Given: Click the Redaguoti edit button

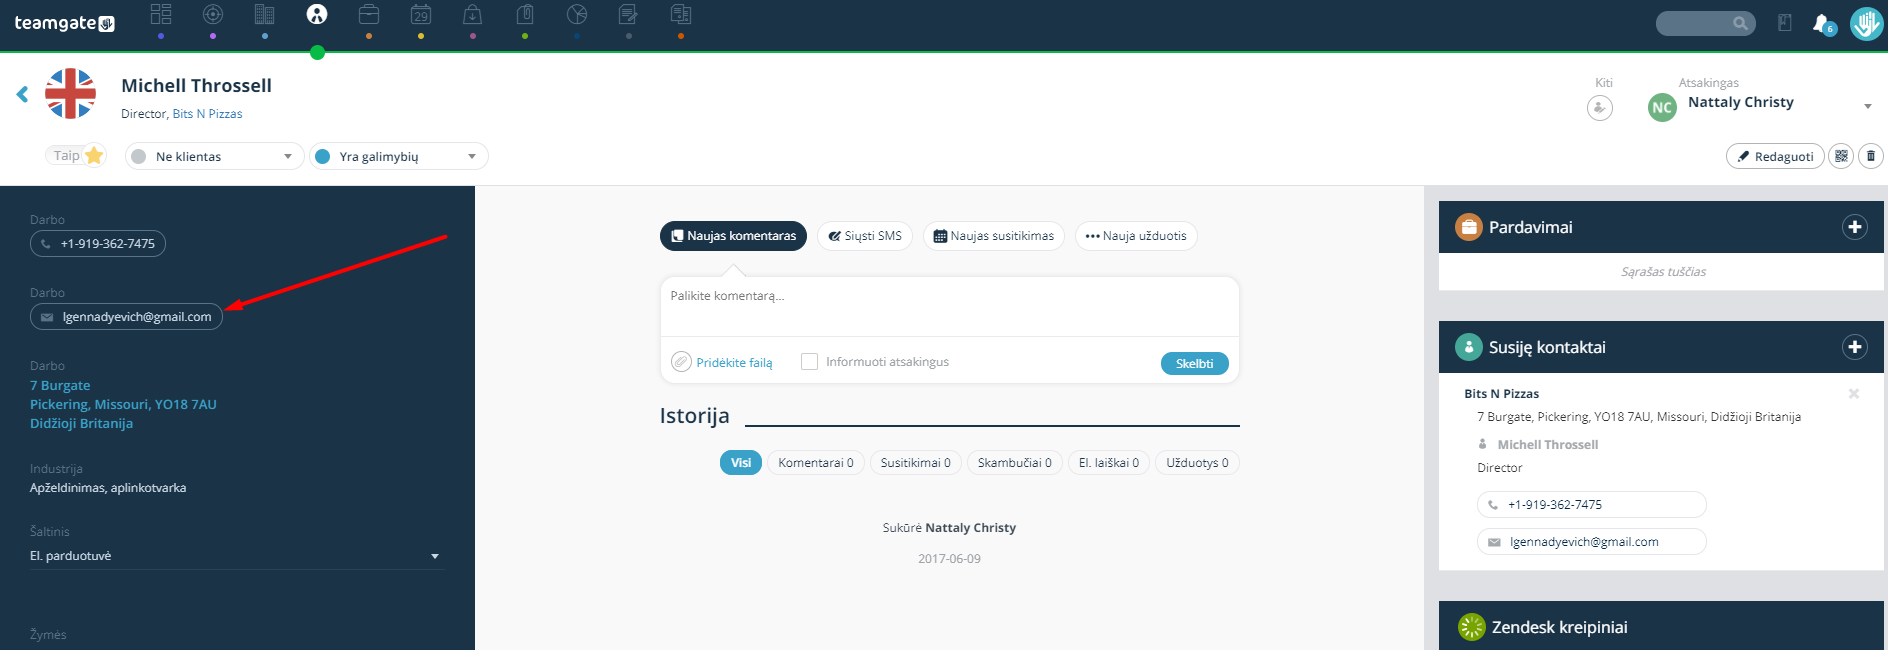Looking at the screenshot, I should [1775, 156].
